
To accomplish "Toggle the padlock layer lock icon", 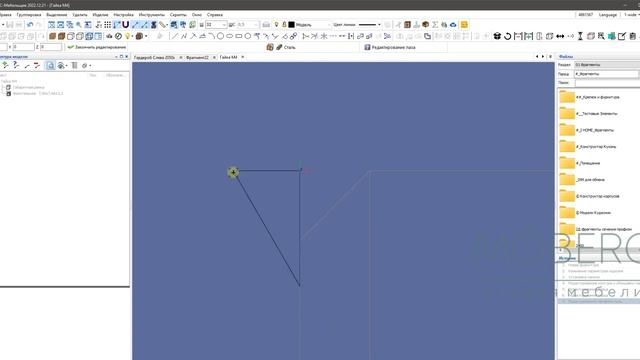I will [x=284, y=25].
